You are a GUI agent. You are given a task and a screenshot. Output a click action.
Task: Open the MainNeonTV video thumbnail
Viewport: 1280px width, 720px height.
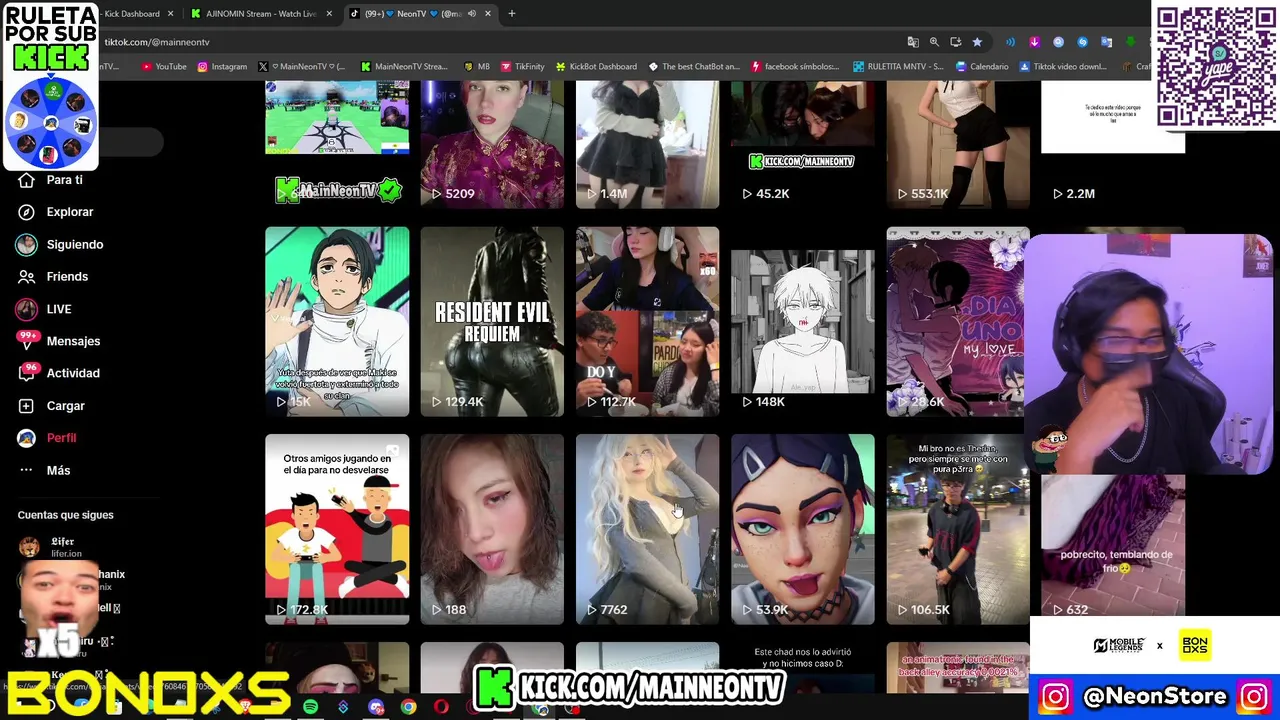point(337,145)
